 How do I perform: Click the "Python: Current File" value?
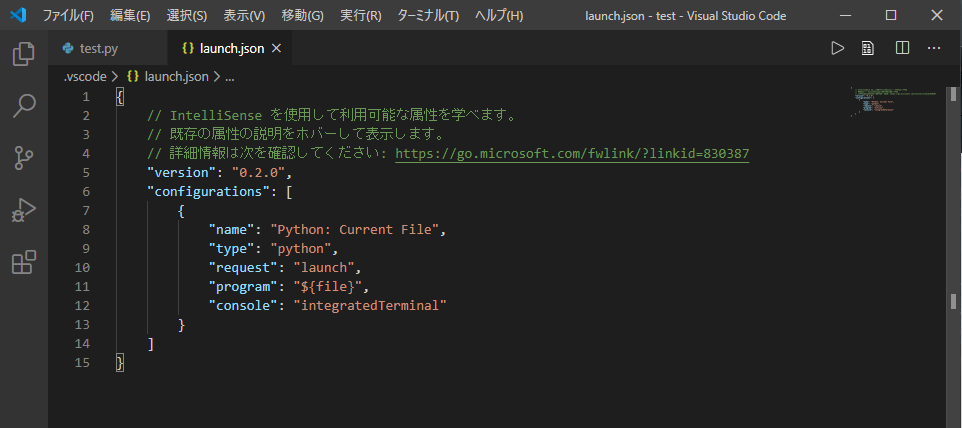coord(353,229)
